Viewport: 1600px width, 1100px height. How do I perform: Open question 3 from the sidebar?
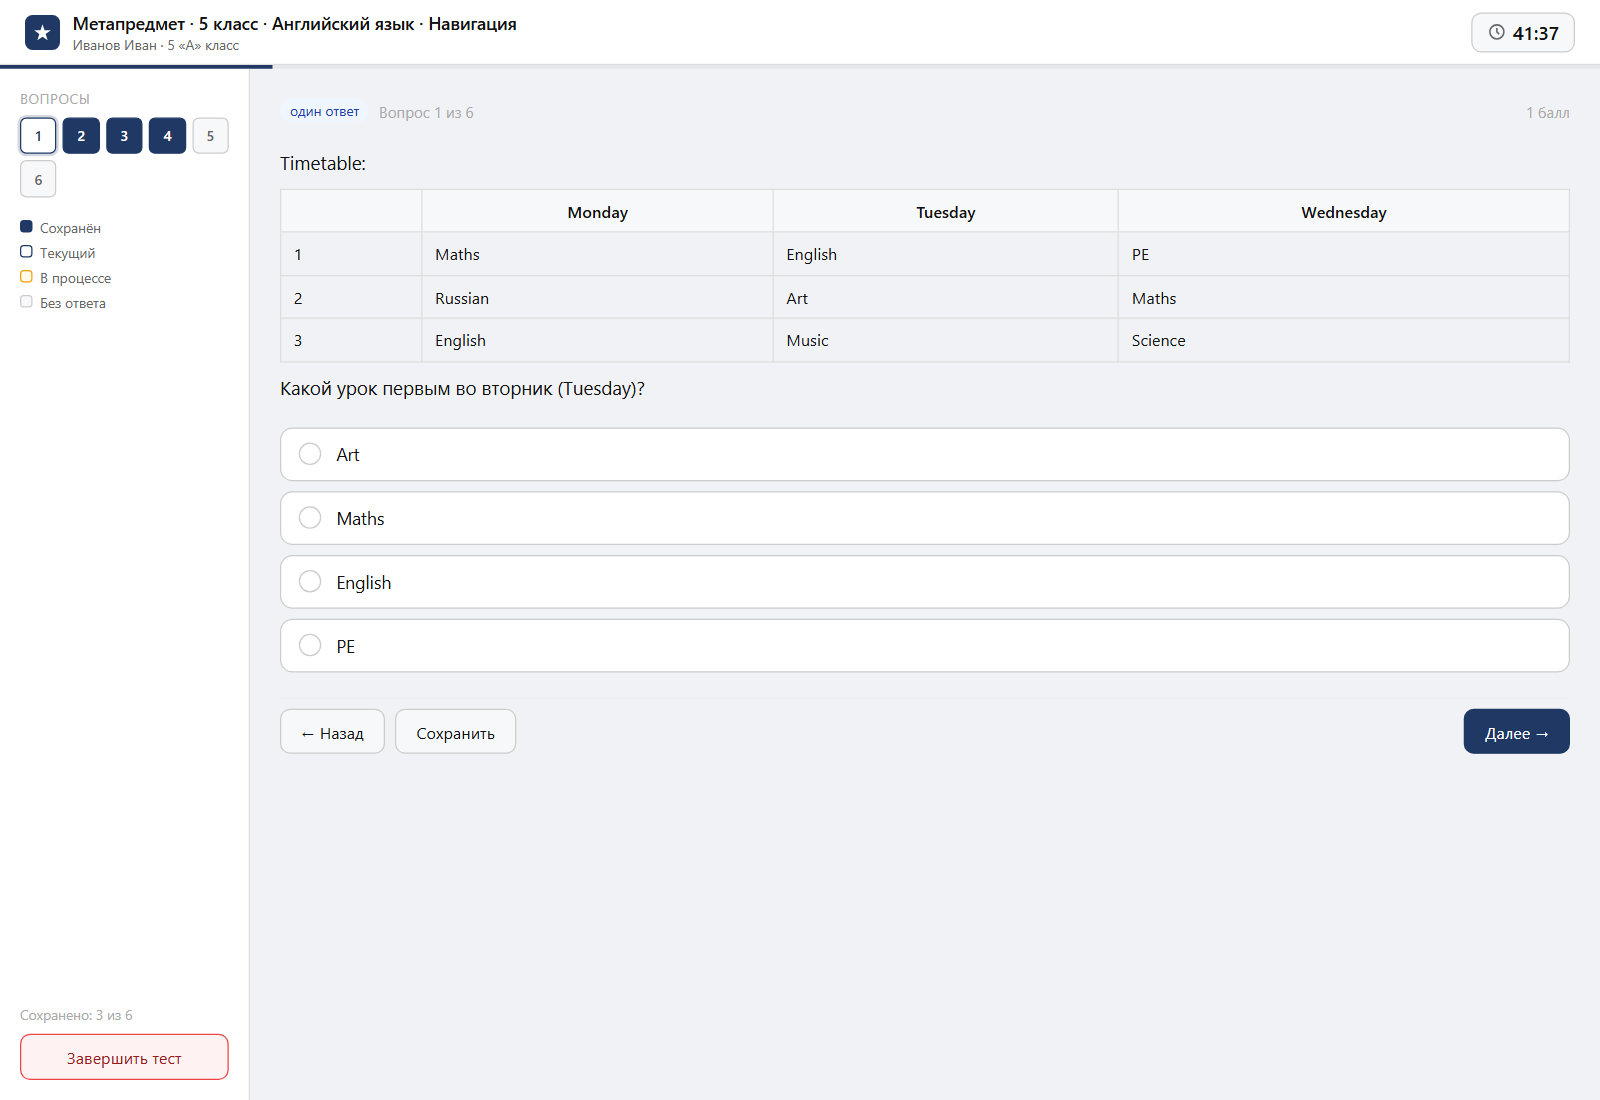click(124, 136)
